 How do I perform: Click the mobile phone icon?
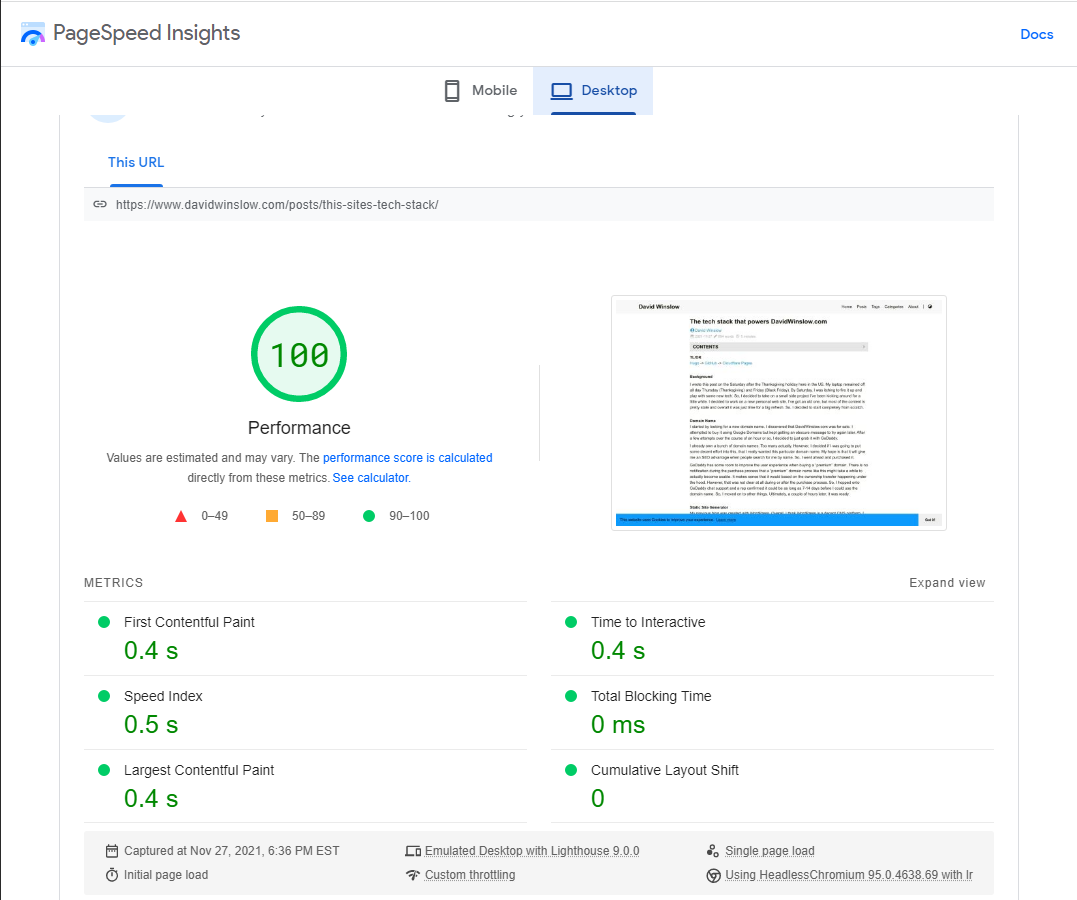(x=452, y=91)
